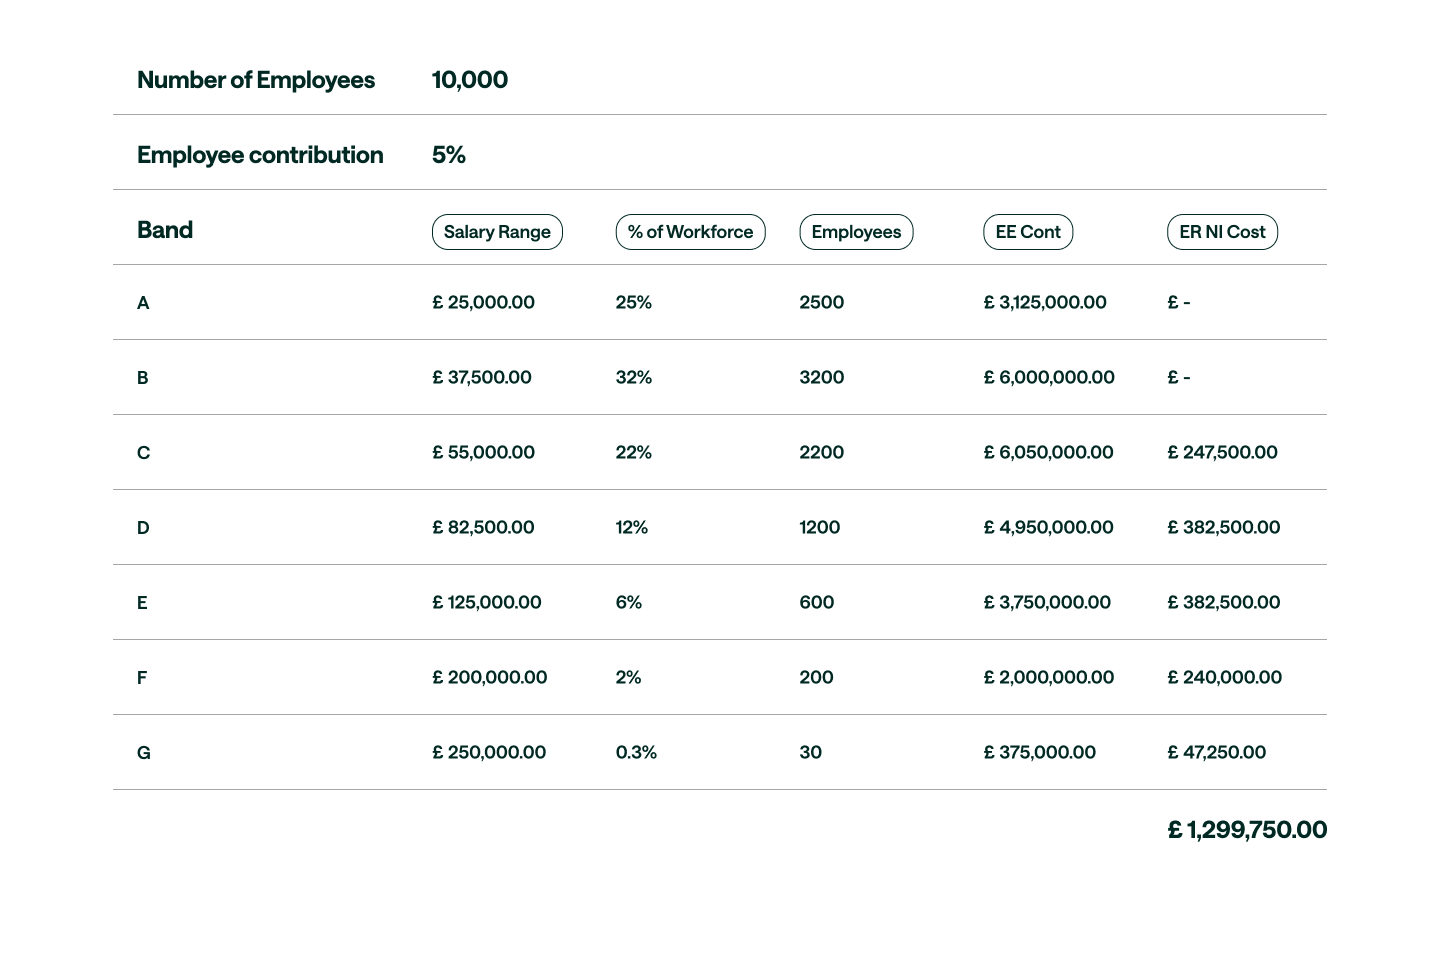The width and height of the screenshot is (1440, 953).
Task: Click the % of Workforce column pill
Action: point(690,232)
